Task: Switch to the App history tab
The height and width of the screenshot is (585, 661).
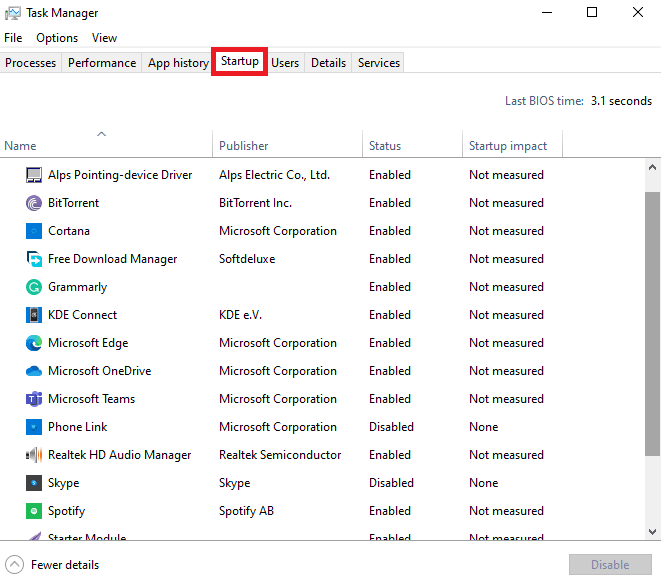Action: coord(178,63)
